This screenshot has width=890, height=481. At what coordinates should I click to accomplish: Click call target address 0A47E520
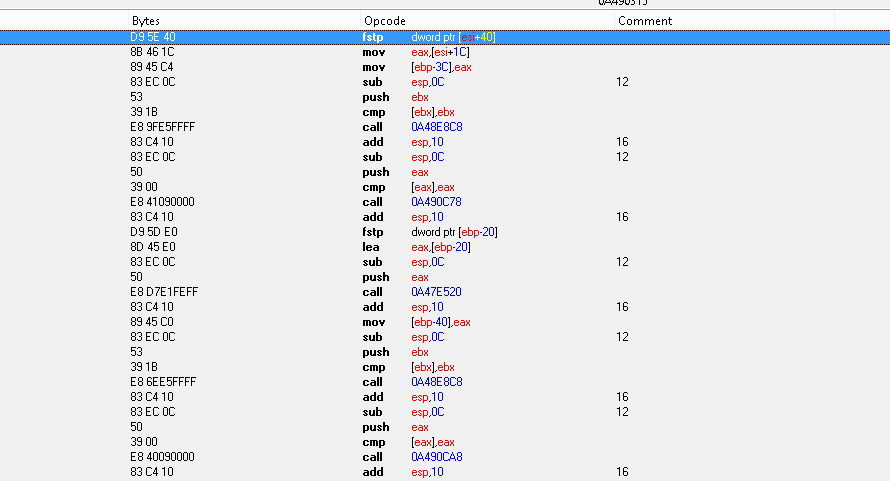click(x=436, y=292)
